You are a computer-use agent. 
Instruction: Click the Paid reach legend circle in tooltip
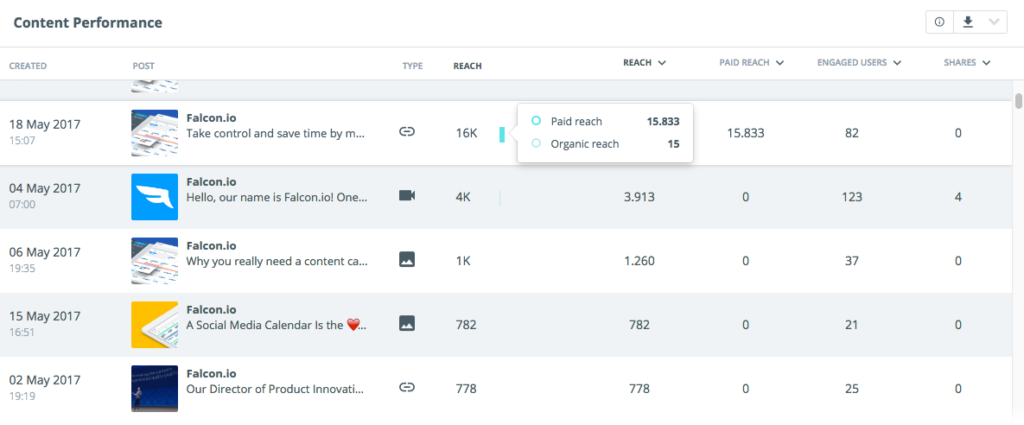pos(536,121)
